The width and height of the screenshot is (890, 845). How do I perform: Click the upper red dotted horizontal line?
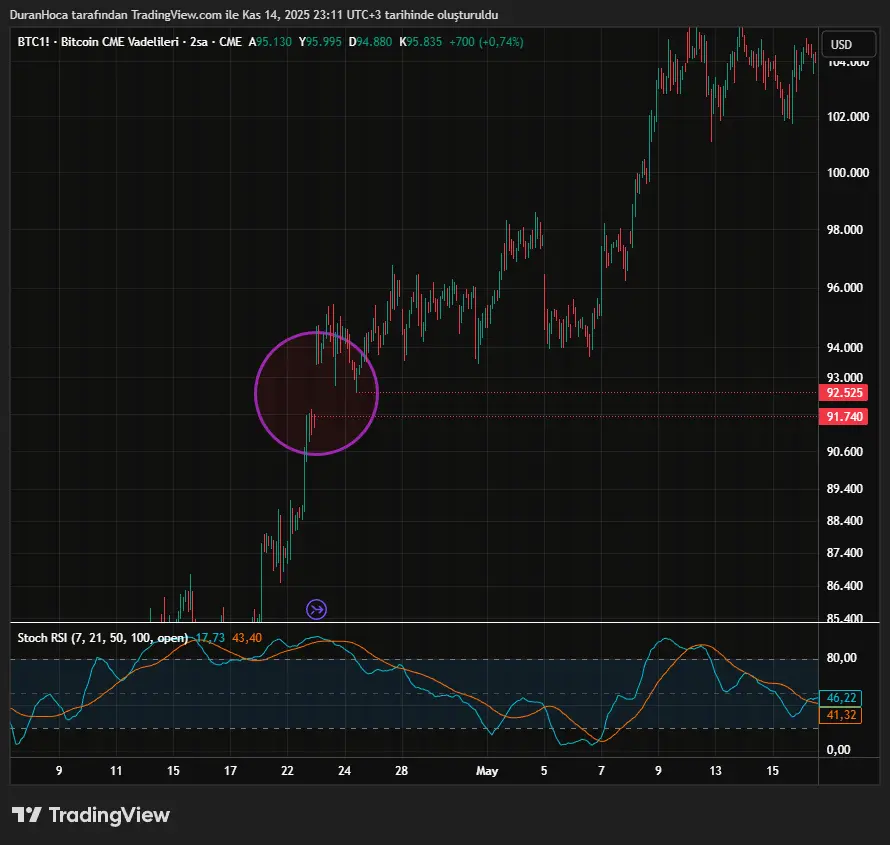tap(600, 392)
